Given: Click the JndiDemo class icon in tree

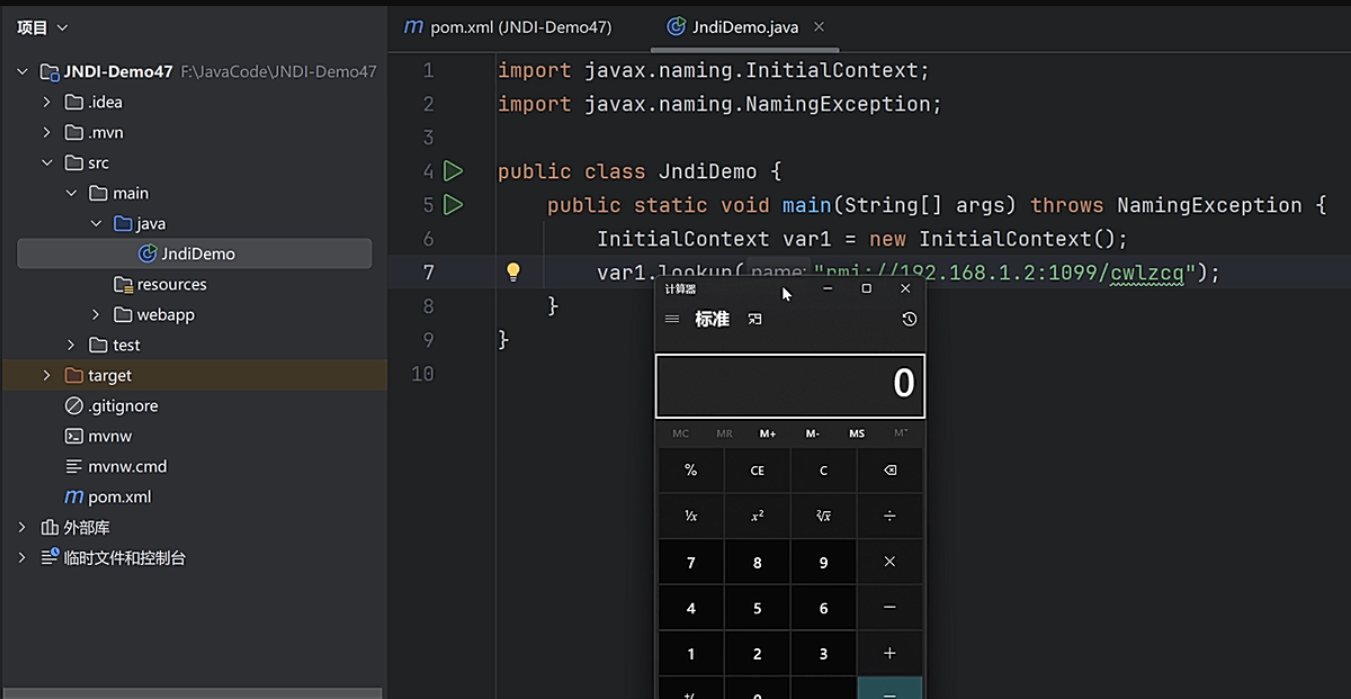Looking at the screenshot, I should click(148, 254).
